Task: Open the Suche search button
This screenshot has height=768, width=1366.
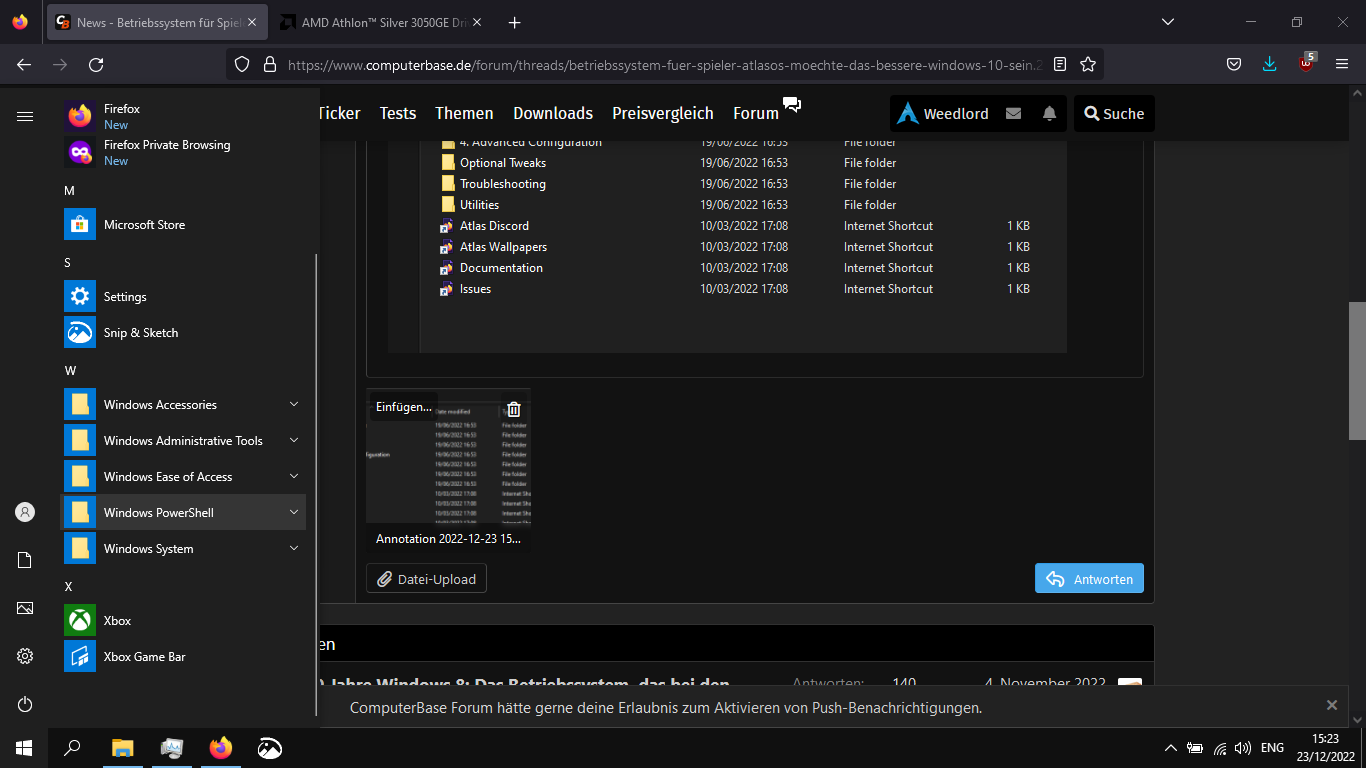Action: tap(1114, 114)
